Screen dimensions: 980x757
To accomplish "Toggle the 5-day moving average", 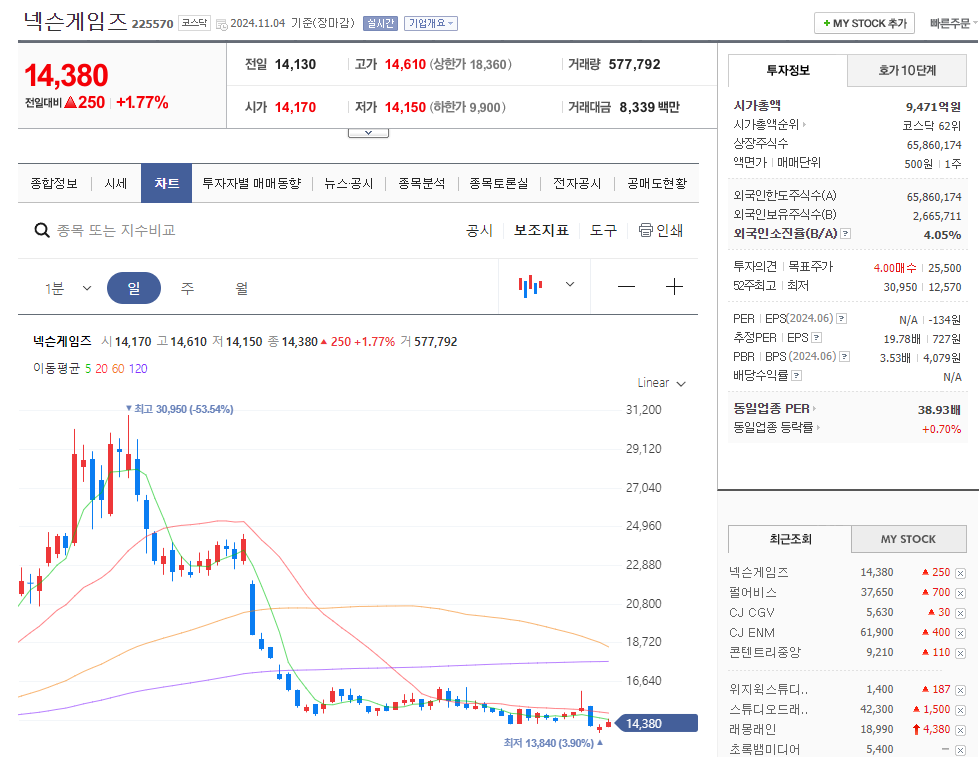I will pyautogui.click(x=88, y=369).
